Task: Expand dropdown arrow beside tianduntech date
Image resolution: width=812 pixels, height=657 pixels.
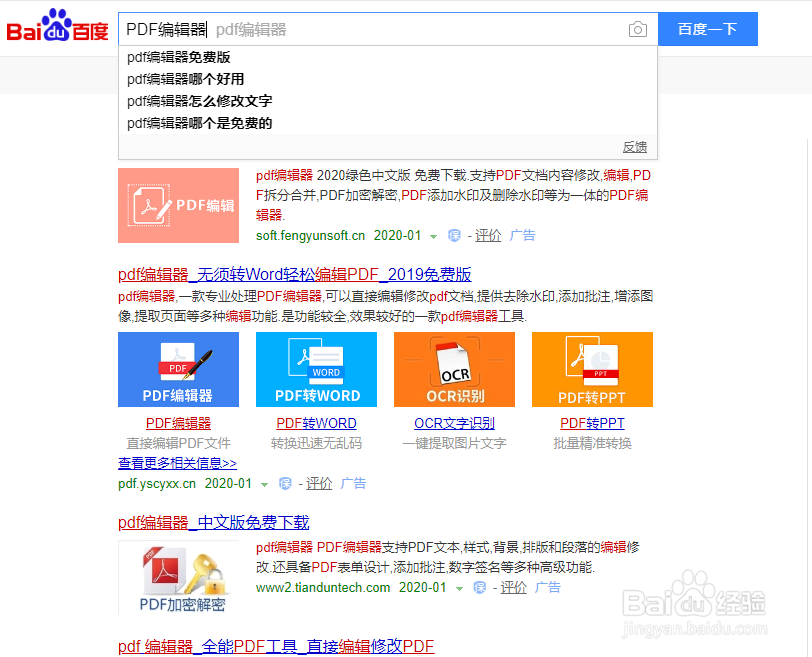Action: pyautogui.click(x=459, y=589)
